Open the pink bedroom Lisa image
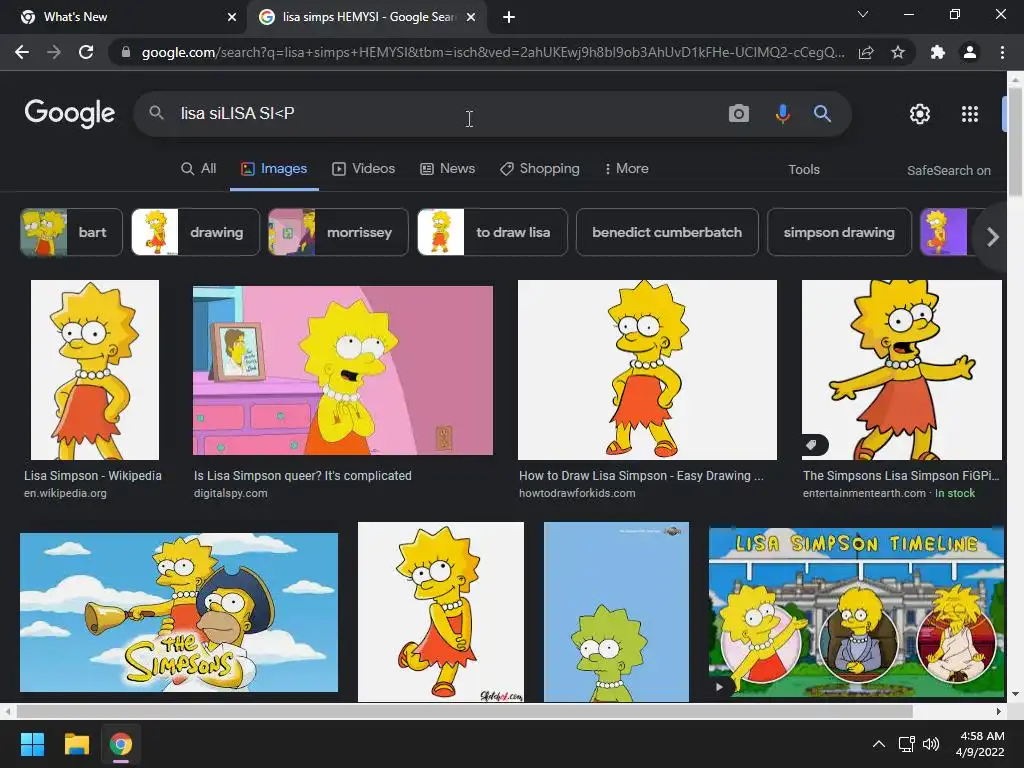 pos(343,370)
